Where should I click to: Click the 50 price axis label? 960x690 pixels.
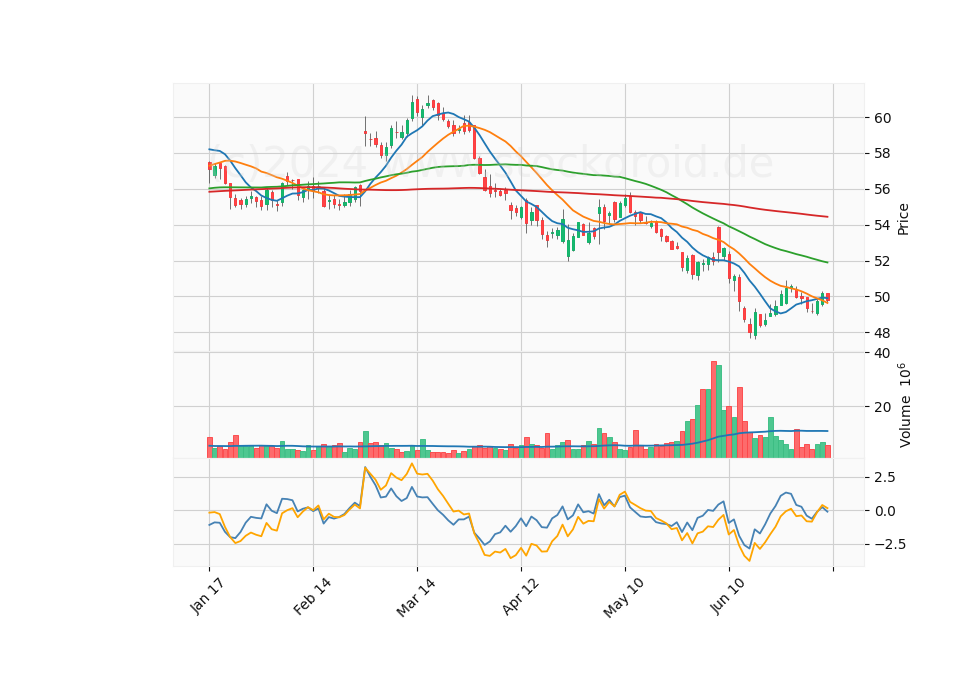pos(882,297)
